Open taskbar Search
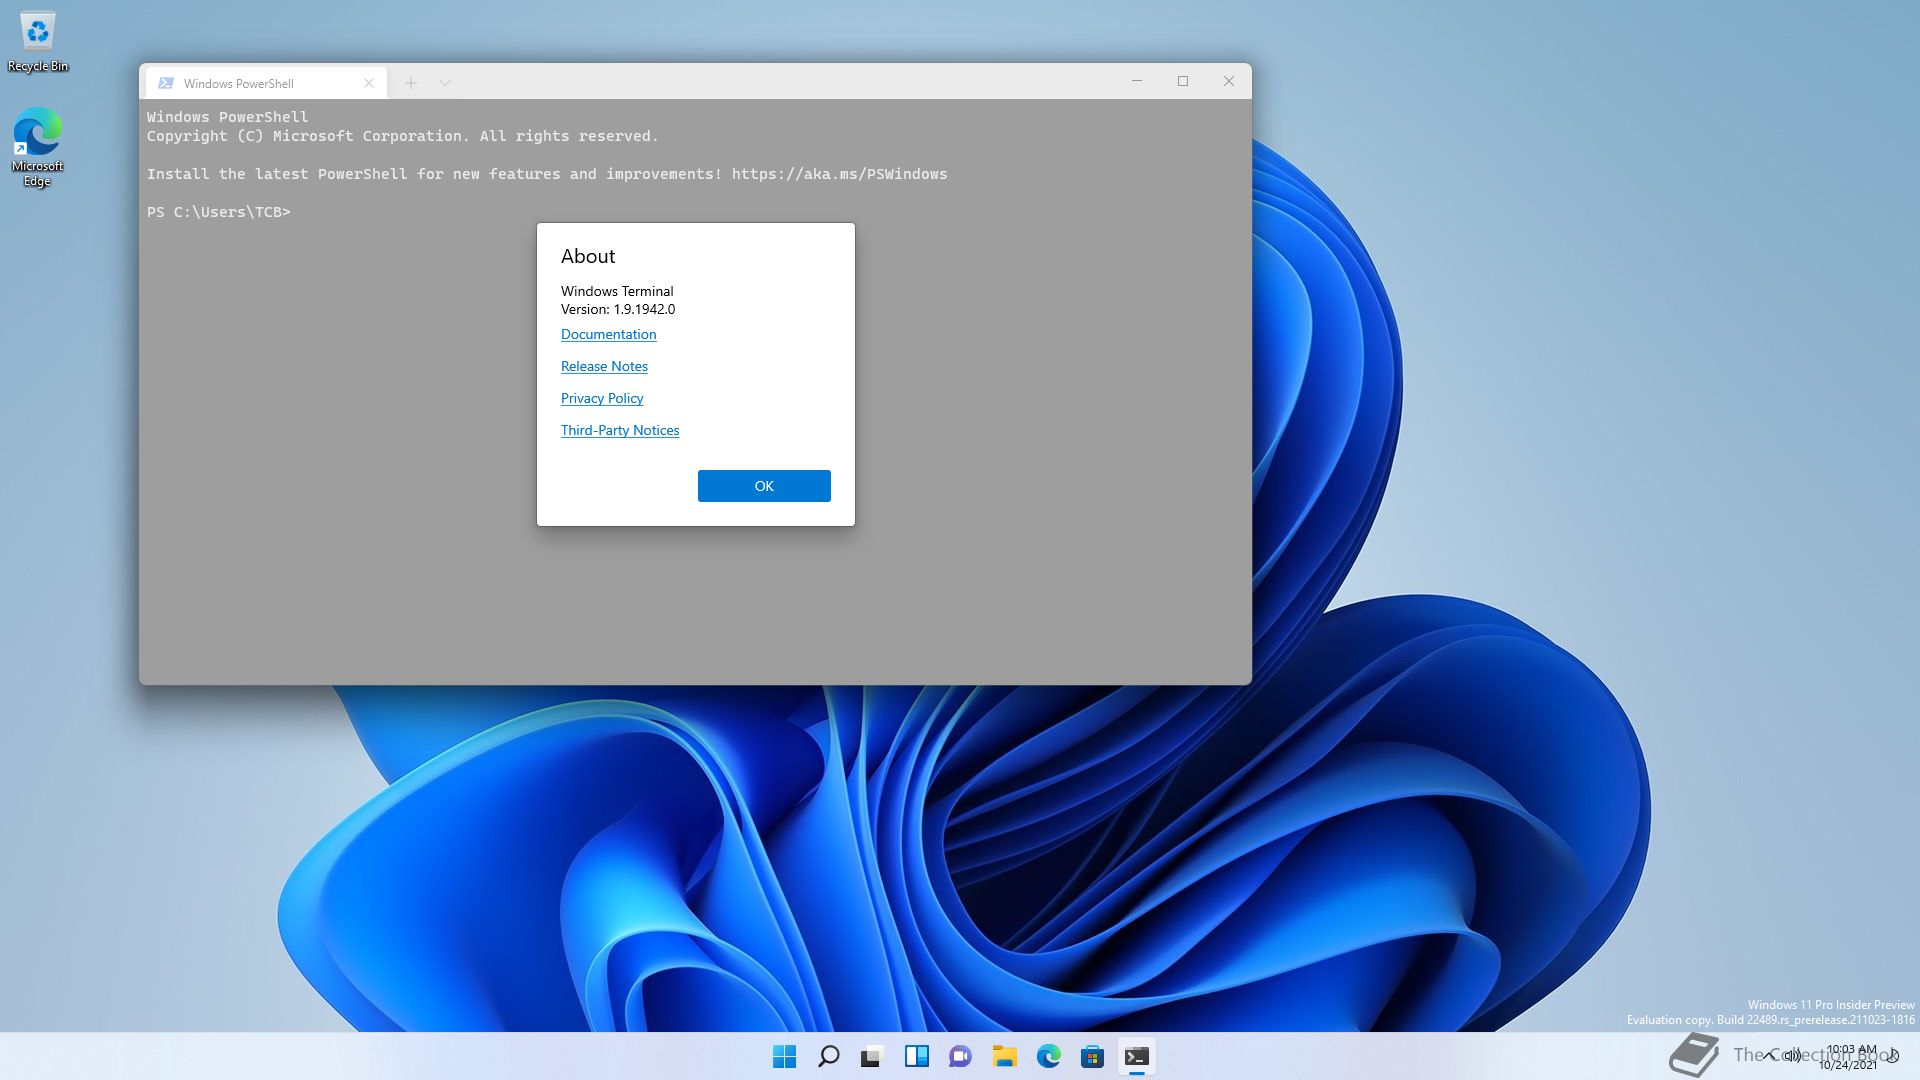The height and width of the screenshot is (1080, 1920). tap(828, 1056)
